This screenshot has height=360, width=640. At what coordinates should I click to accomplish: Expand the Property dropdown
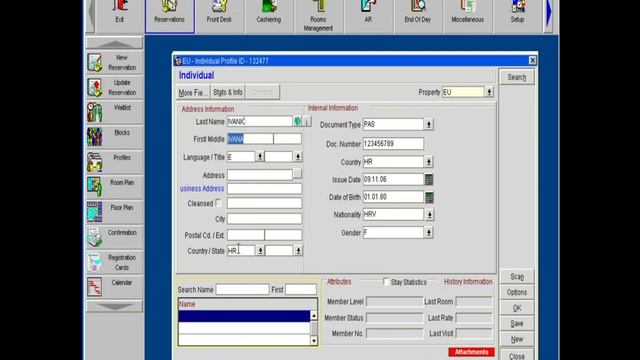pos(489,92)
